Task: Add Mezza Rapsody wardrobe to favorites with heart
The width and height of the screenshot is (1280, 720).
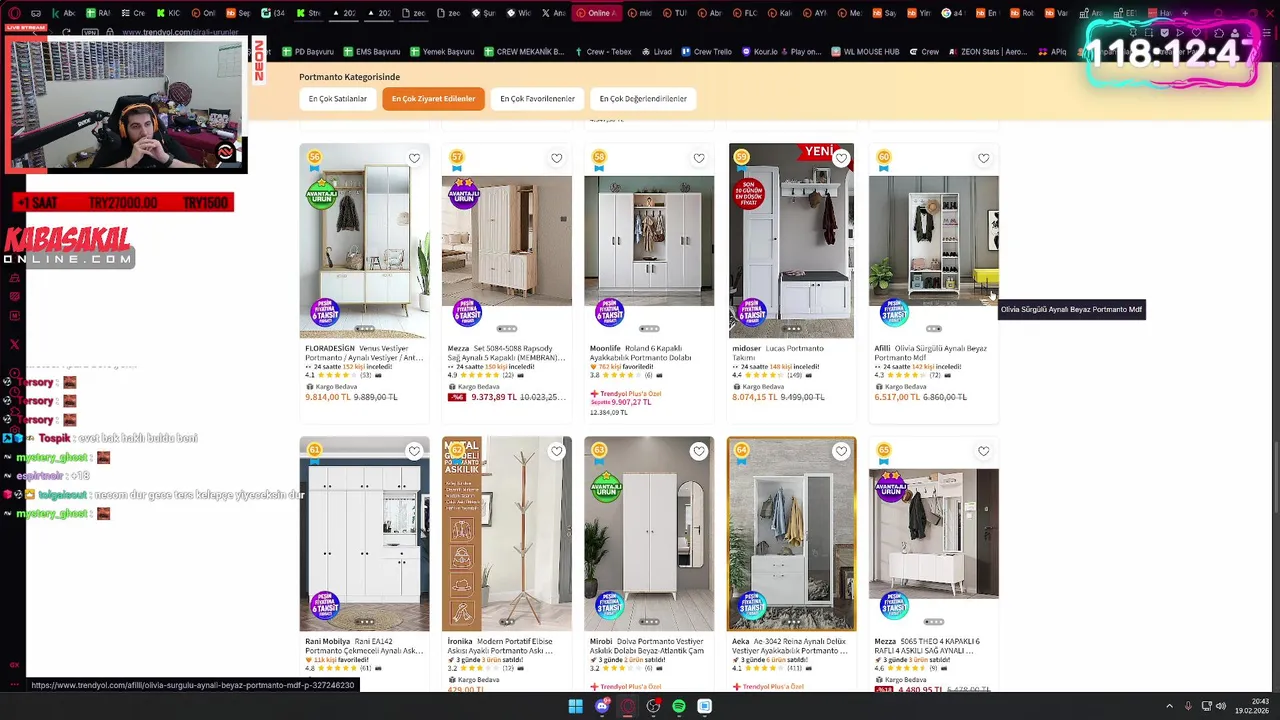Action: tap(557, 158)
